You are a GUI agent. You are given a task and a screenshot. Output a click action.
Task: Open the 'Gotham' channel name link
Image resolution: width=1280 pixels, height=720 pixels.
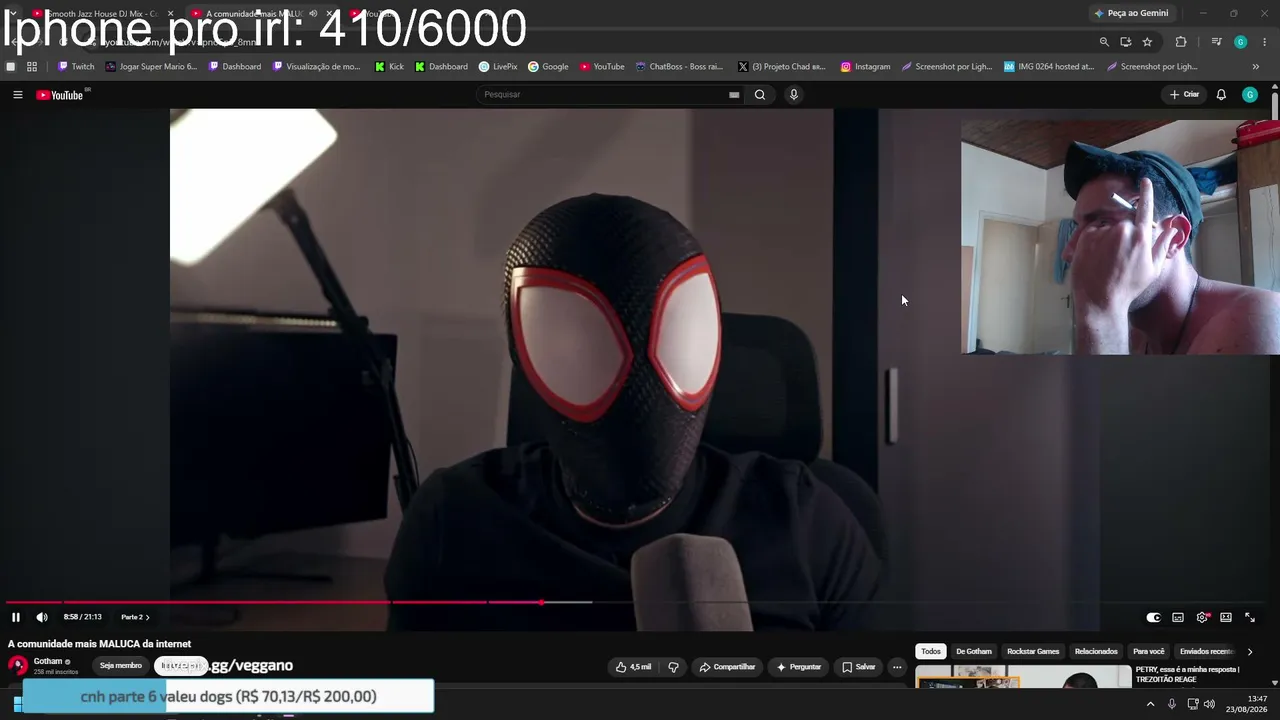48,661
